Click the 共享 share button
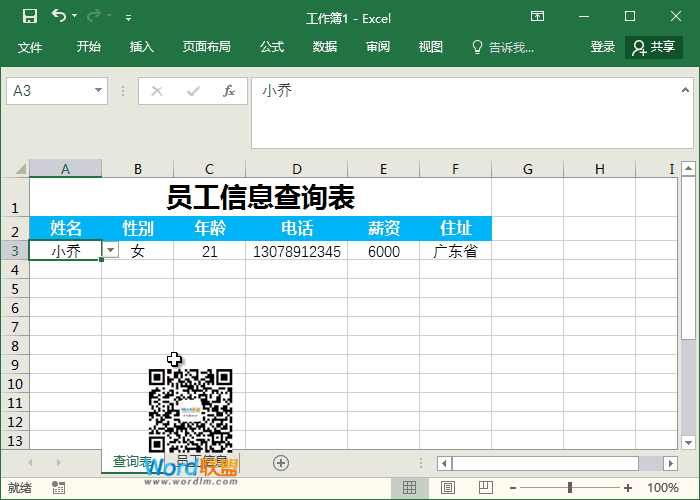The width and height of the screenshot is (700, 500). [654, 47]
